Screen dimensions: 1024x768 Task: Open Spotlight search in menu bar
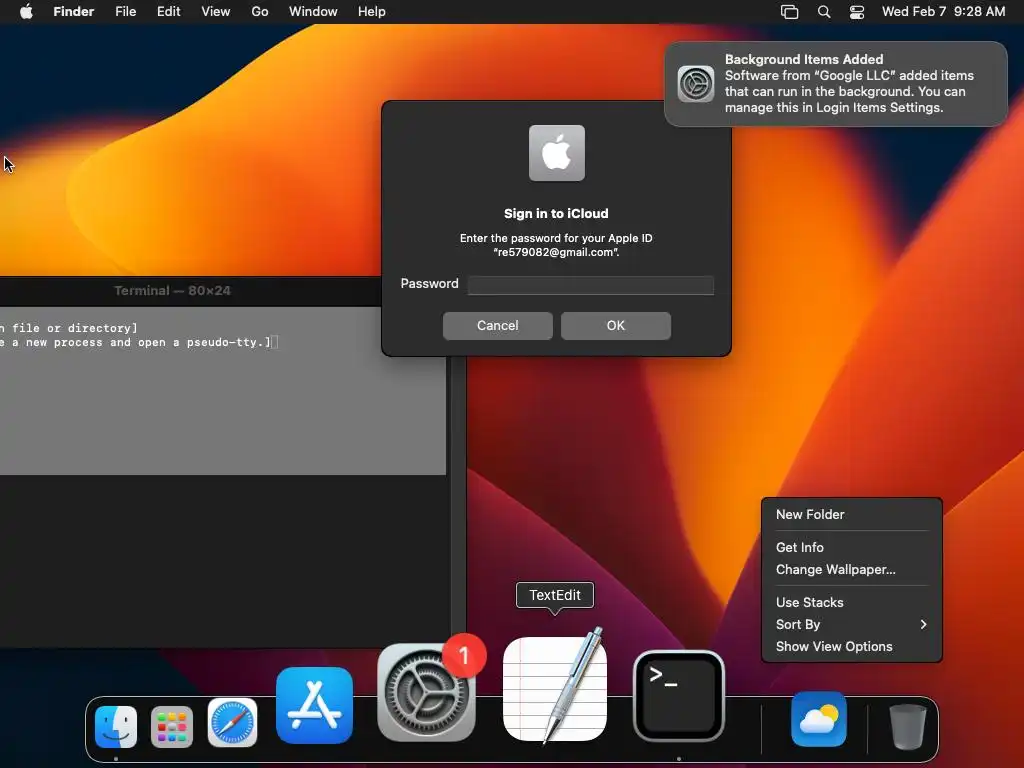[824, 12]
